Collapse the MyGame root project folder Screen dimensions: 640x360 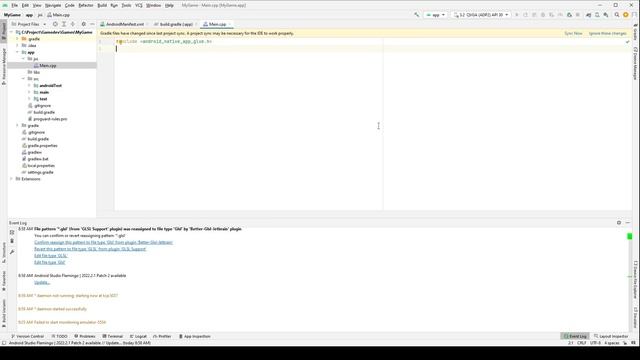[11, 32]
